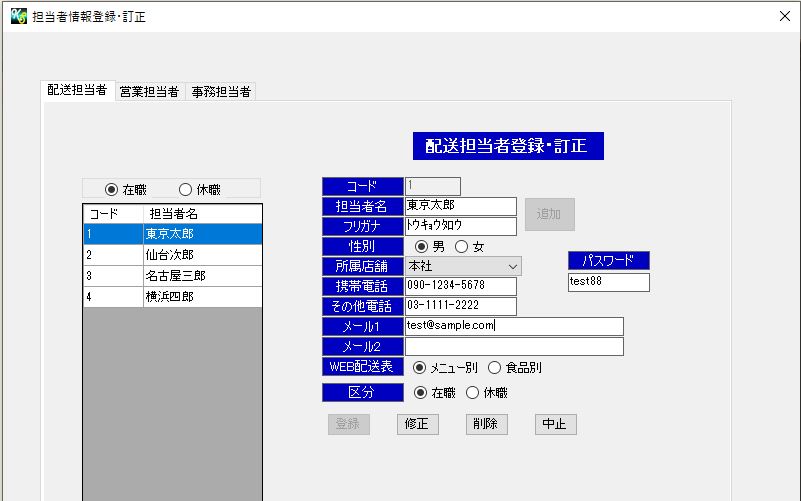801x501 pixels.
Task: Click the パスワード input field
Action: tap(608, 282)
